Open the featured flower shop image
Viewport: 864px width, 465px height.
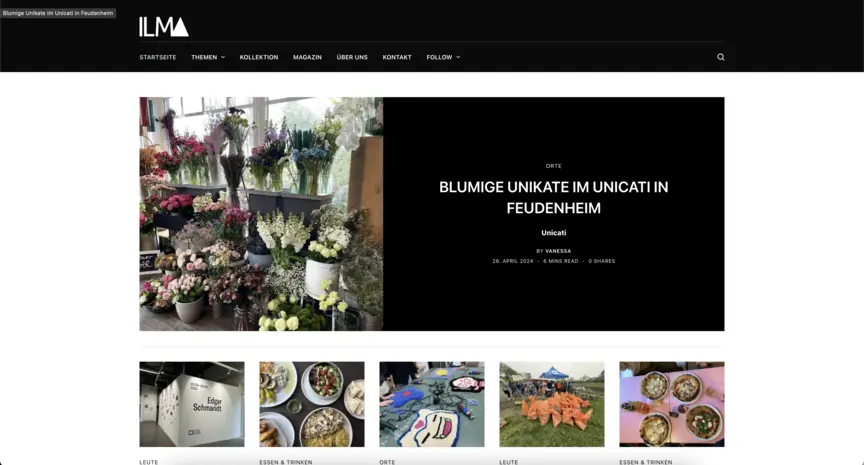[x=261, y=214]
